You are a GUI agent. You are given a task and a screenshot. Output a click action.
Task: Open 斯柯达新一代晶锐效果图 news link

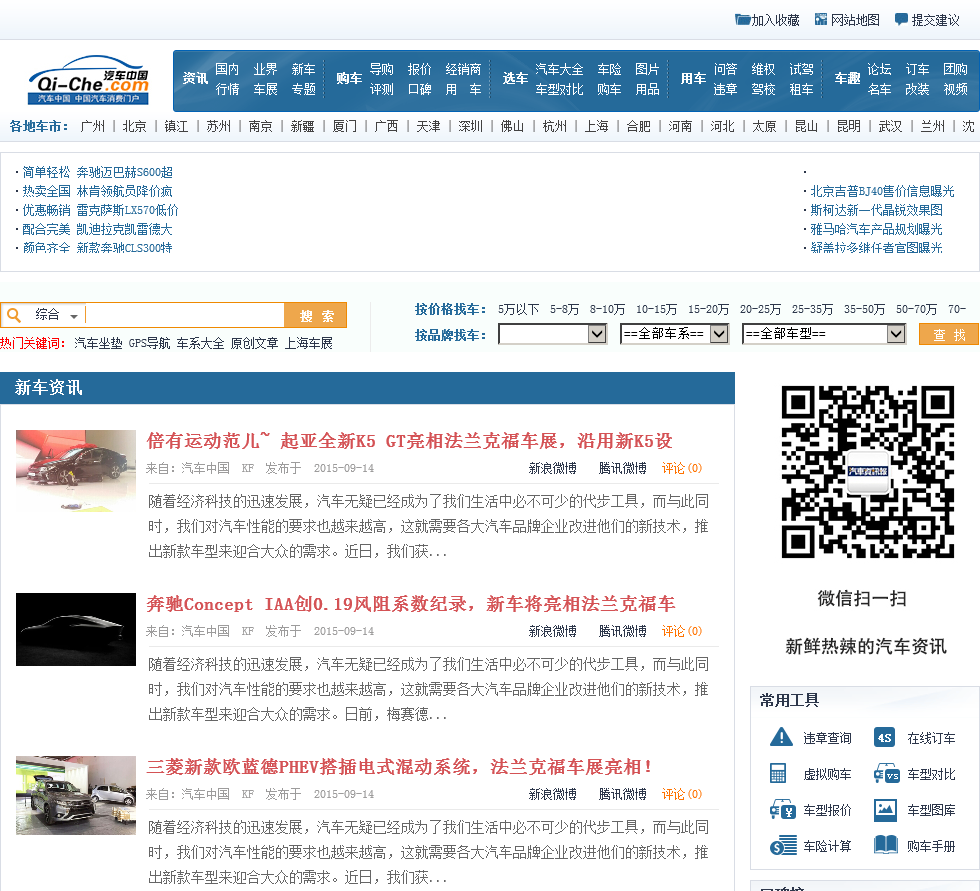876,210
